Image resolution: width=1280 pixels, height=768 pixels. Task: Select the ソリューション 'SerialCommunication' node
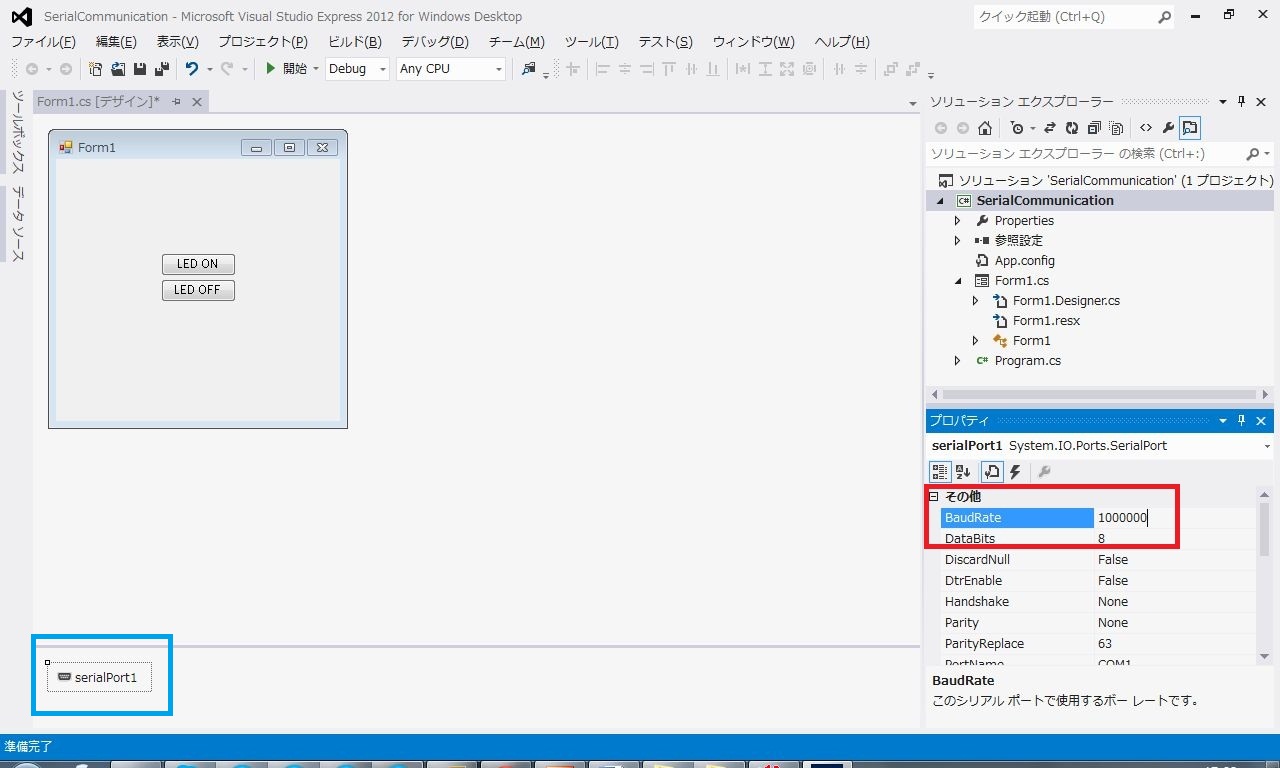1105,180
